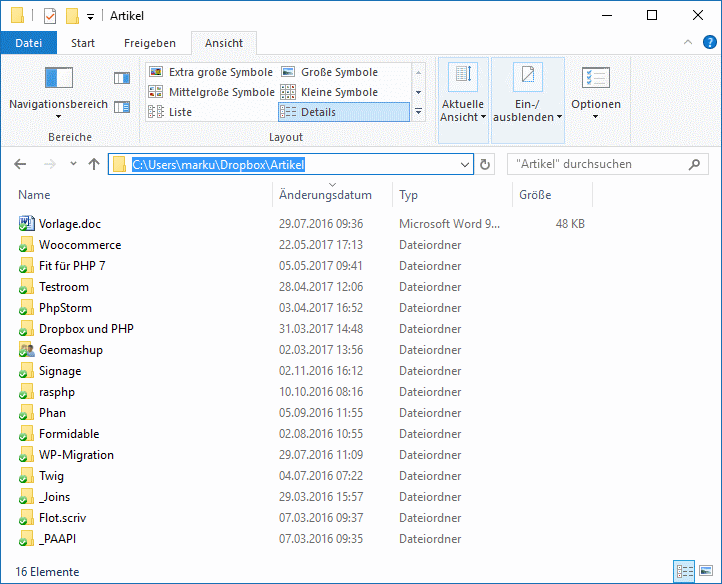Click the date 22.05.2017 17:13
Screen dimensions: 722x584
320,245
